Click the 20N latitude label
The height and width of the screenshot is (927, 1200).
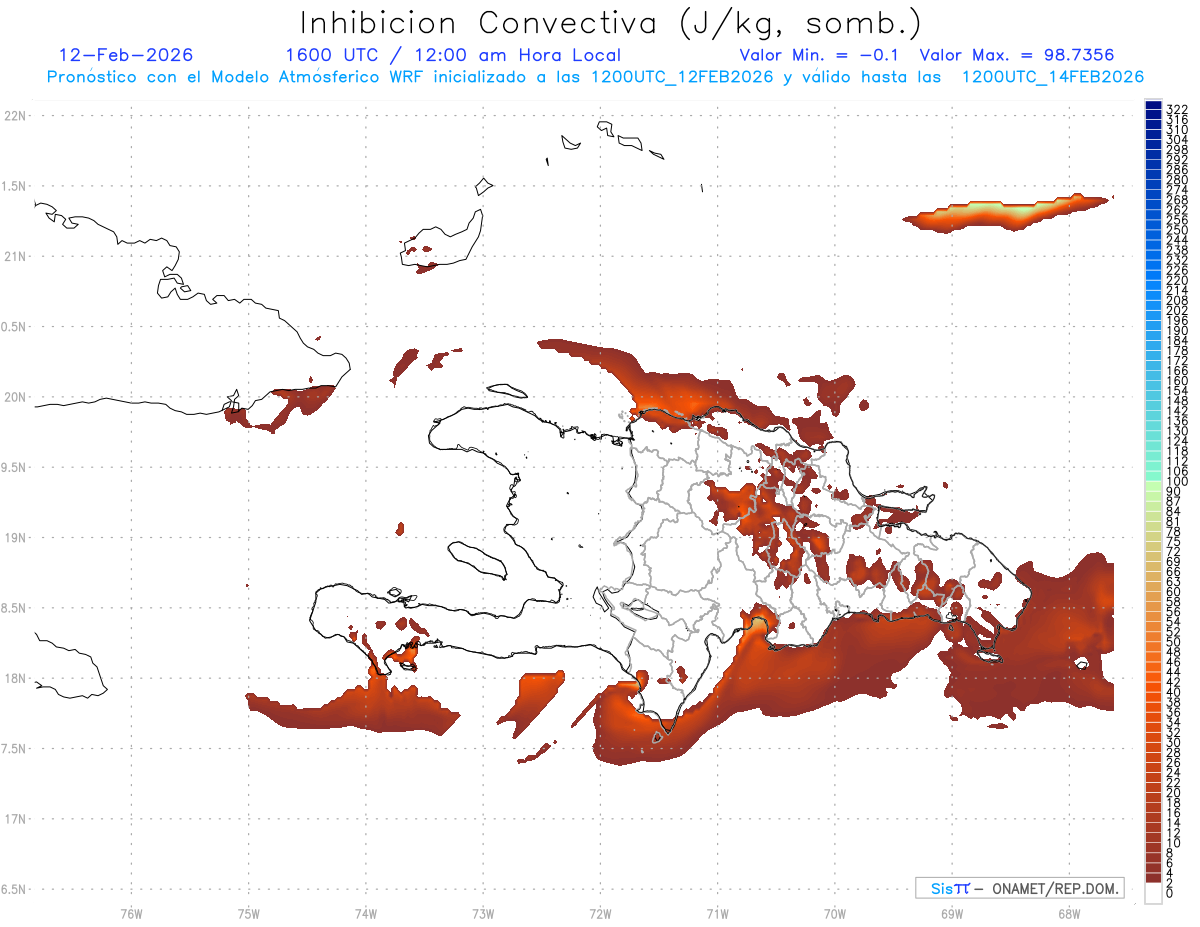pos(14,397)
